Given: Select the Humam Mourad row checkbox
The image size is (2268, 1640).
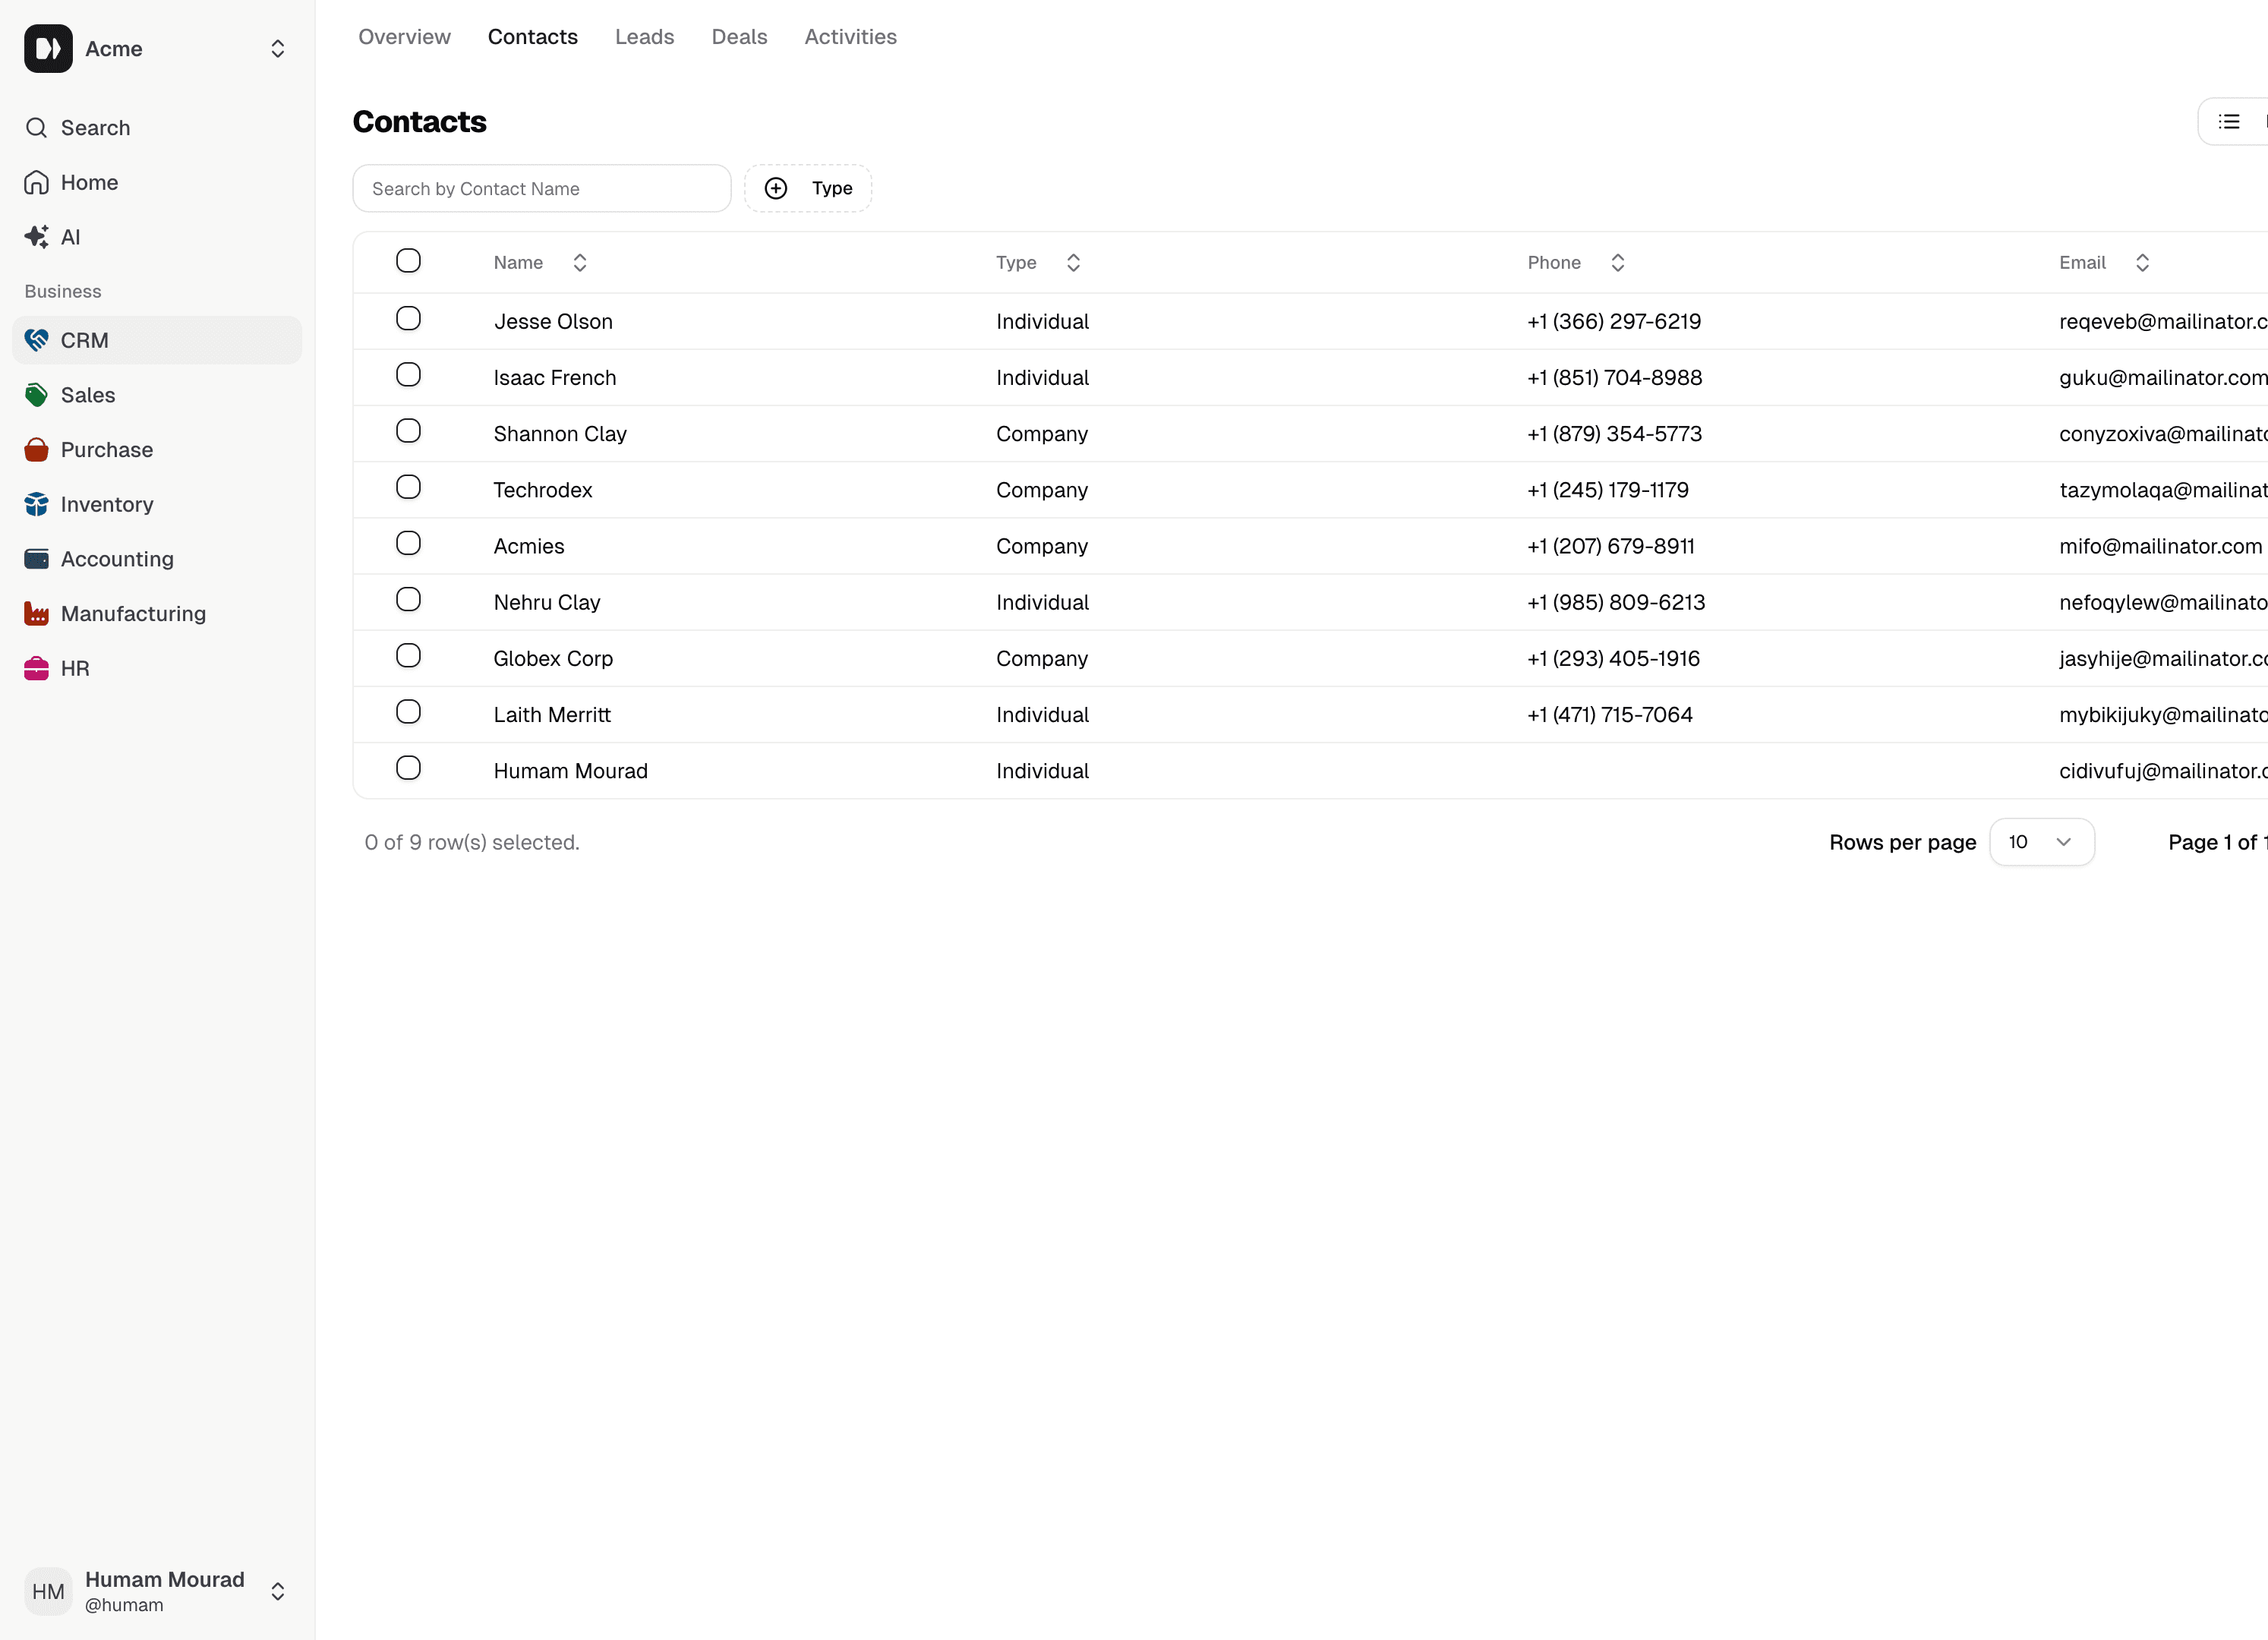Looking at the screenshot, I should click(408, 768).
